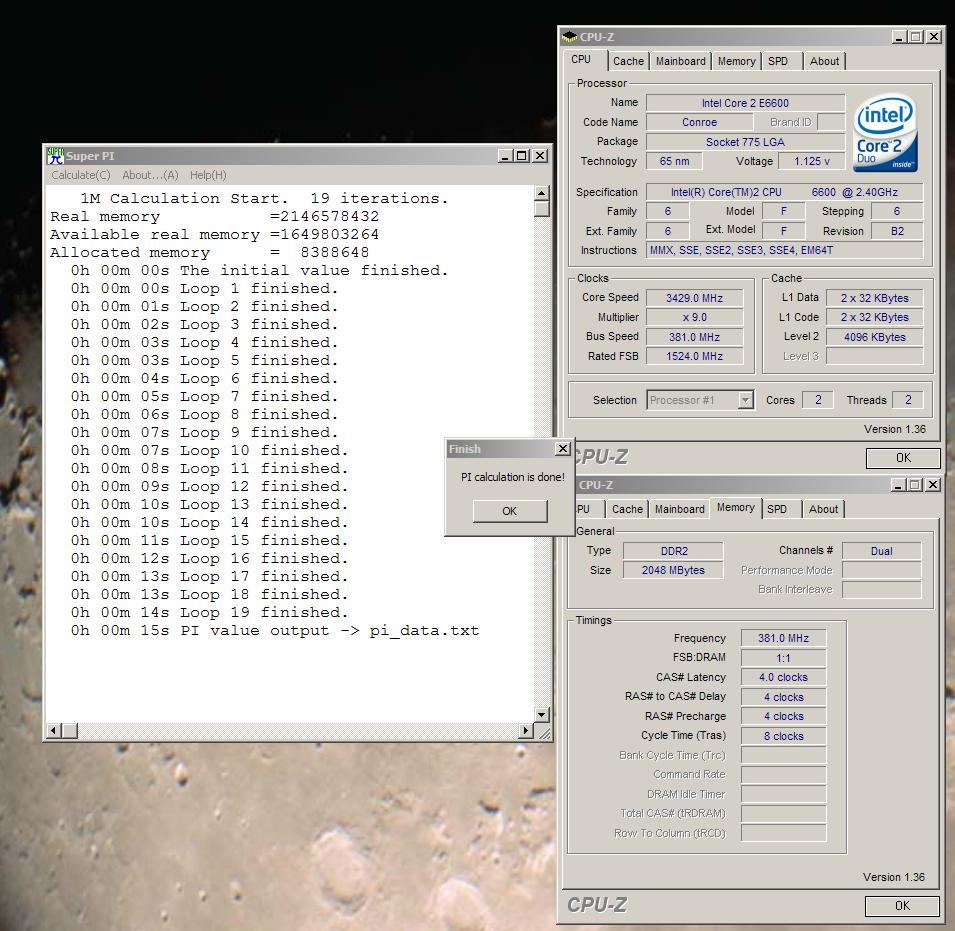Image resolution: width=955 pixels, height=931 pixels.
Task: Close the upper CPU-Z window
Action: pos(934,37)
